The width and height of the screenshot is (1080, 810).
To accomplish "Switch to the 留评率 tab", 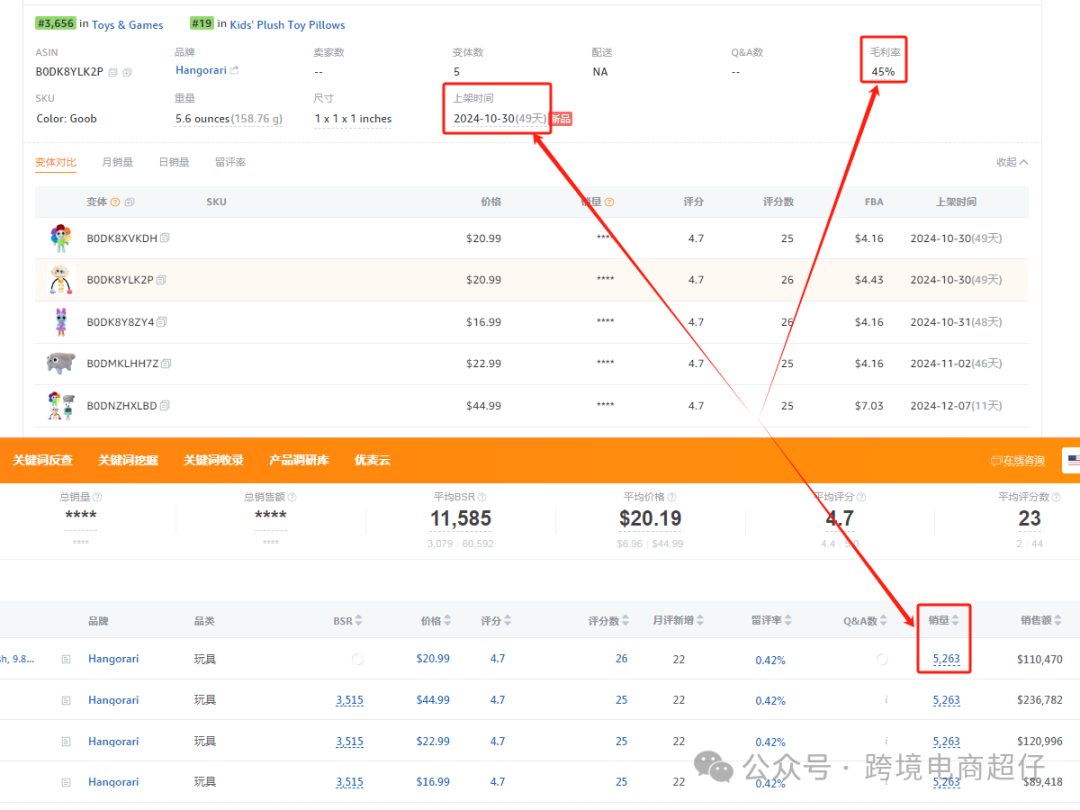I will click(x=230, y=163).
